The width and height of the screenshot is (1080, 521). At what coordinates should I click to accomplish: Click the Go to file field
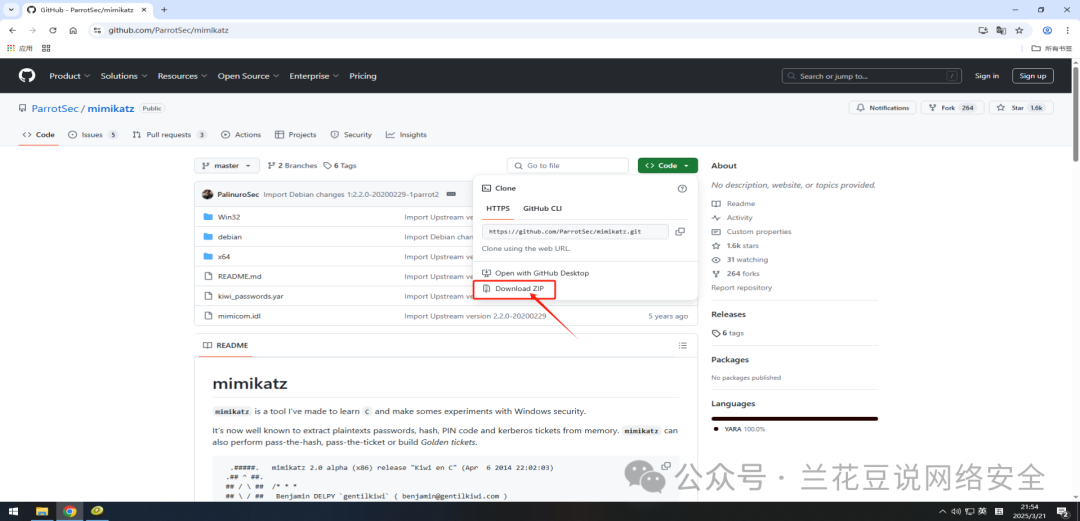point(567,166)
